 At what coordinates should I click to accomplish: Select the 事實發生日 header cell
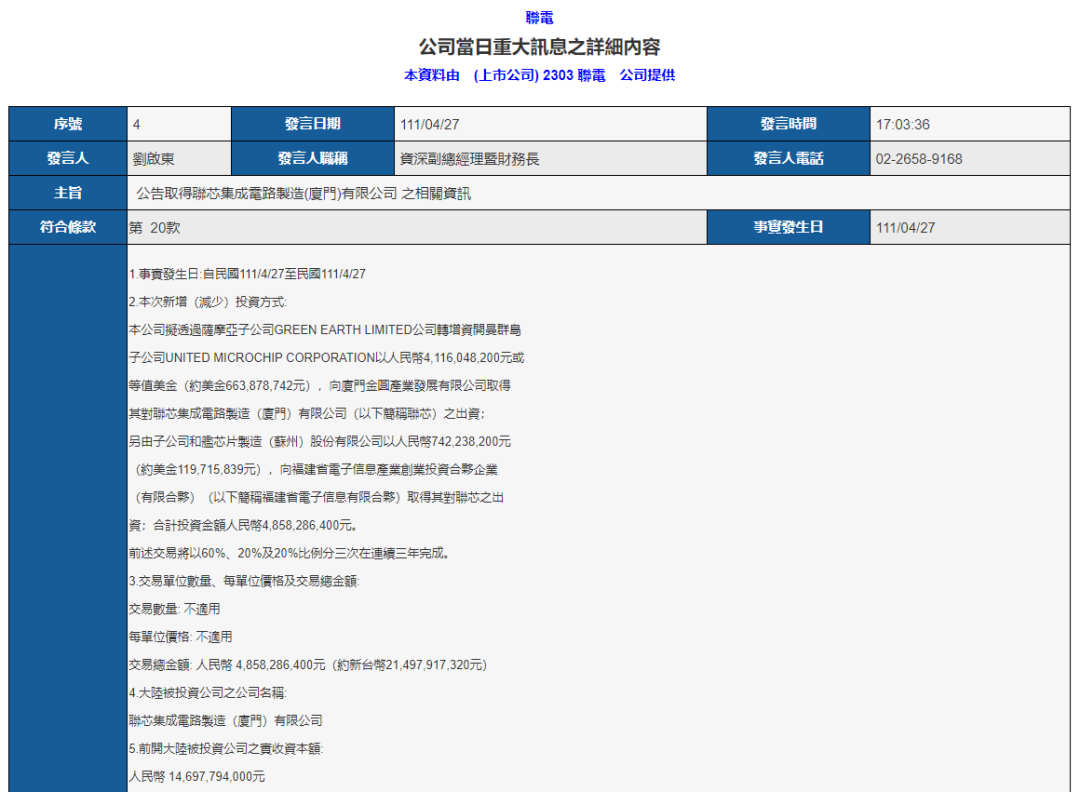(x=789, y=227)
